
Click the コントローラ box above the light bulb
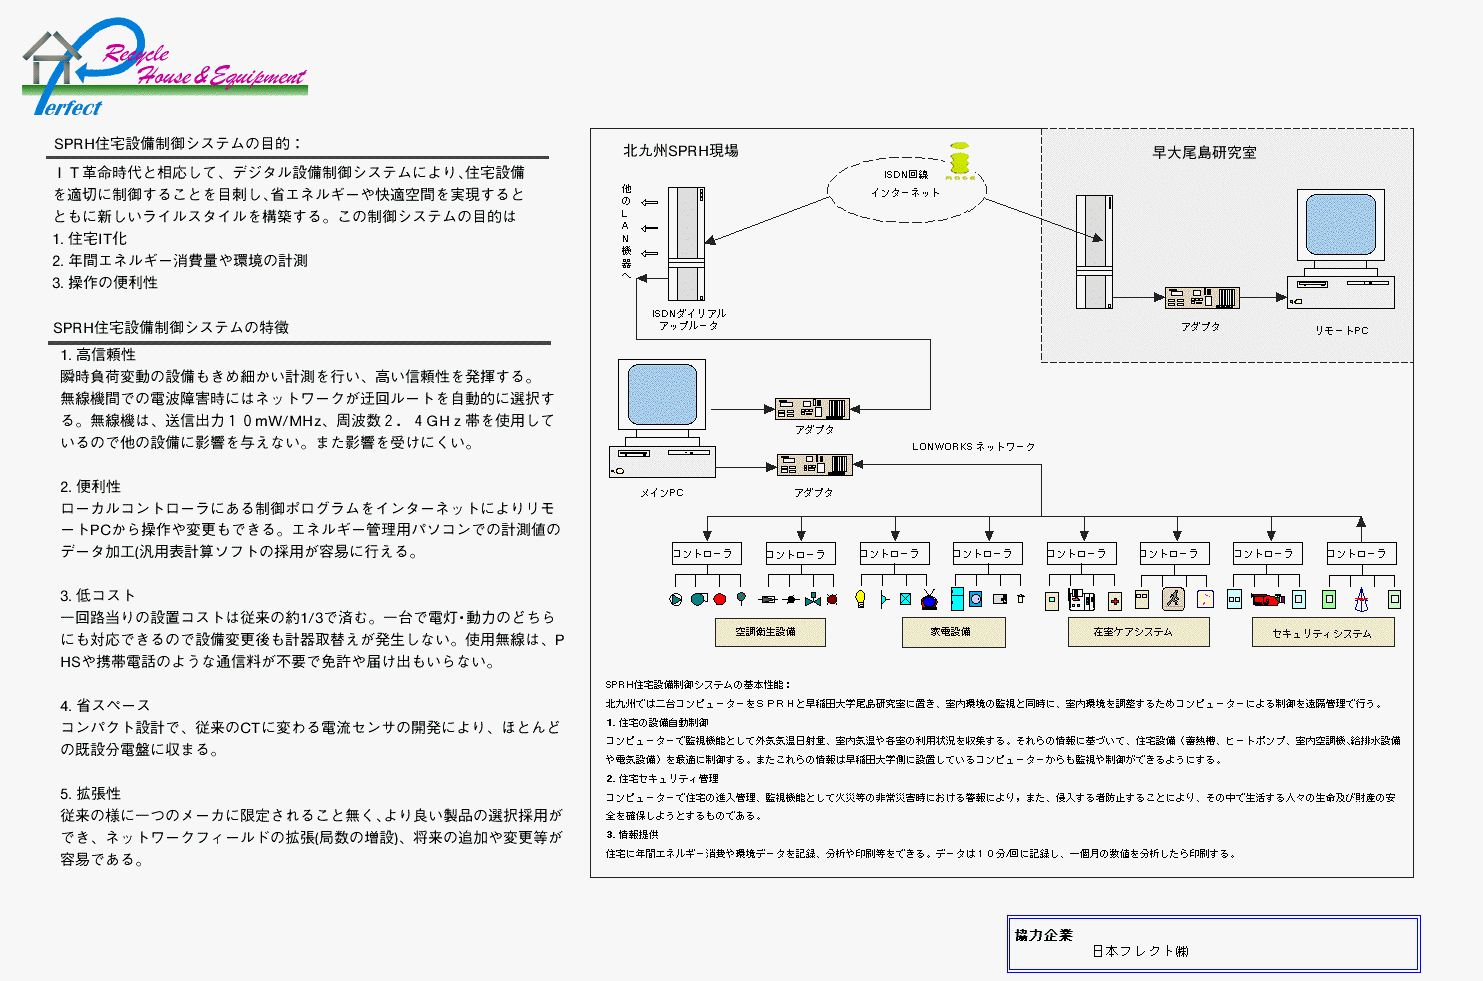click(x=895, y=553)
